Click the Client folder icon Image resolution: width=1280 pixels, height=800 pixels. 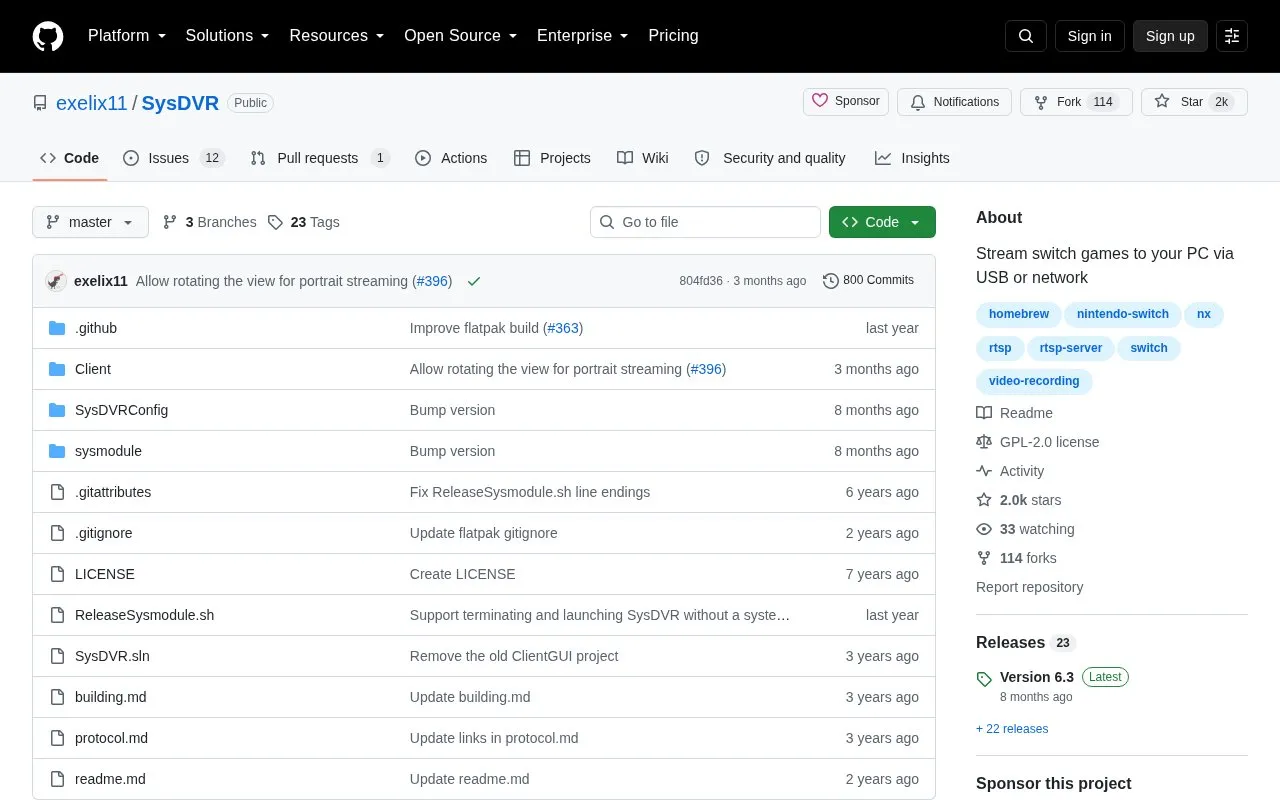click(x=57, y=369)
